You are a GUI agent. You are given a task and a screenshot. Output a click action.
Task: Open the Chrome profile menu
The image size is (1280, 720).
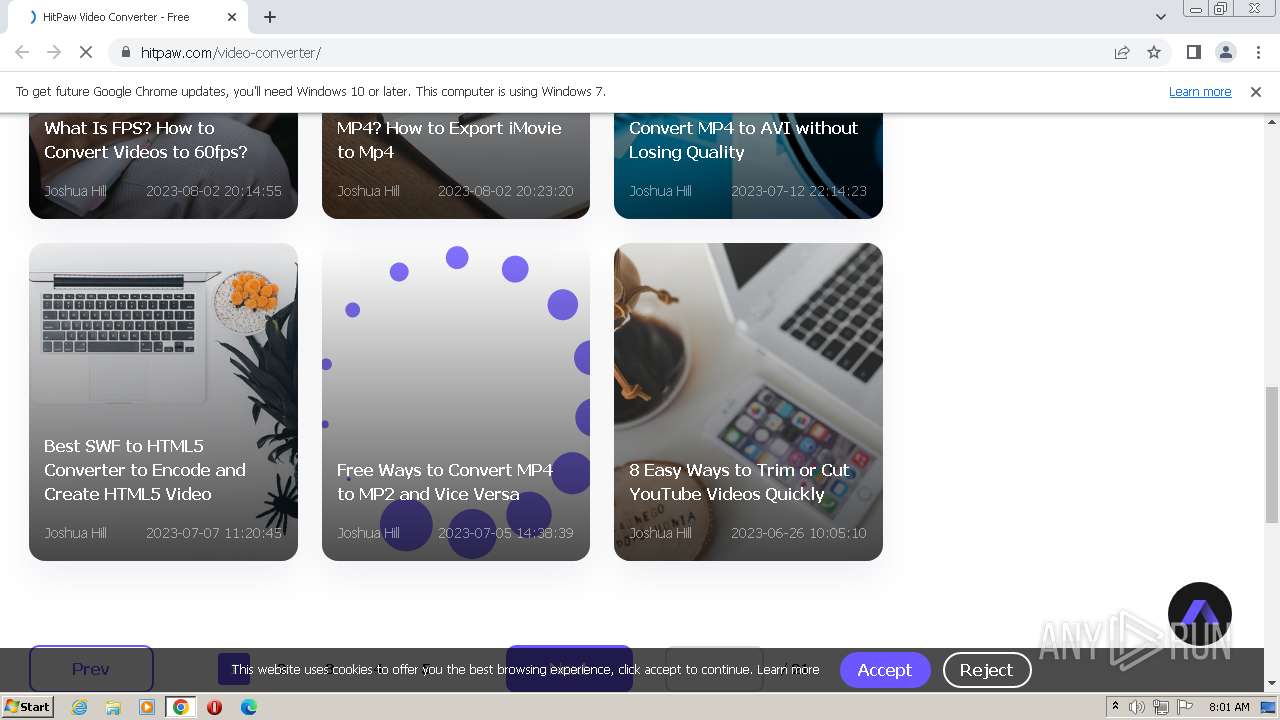tap(1225, 52)
